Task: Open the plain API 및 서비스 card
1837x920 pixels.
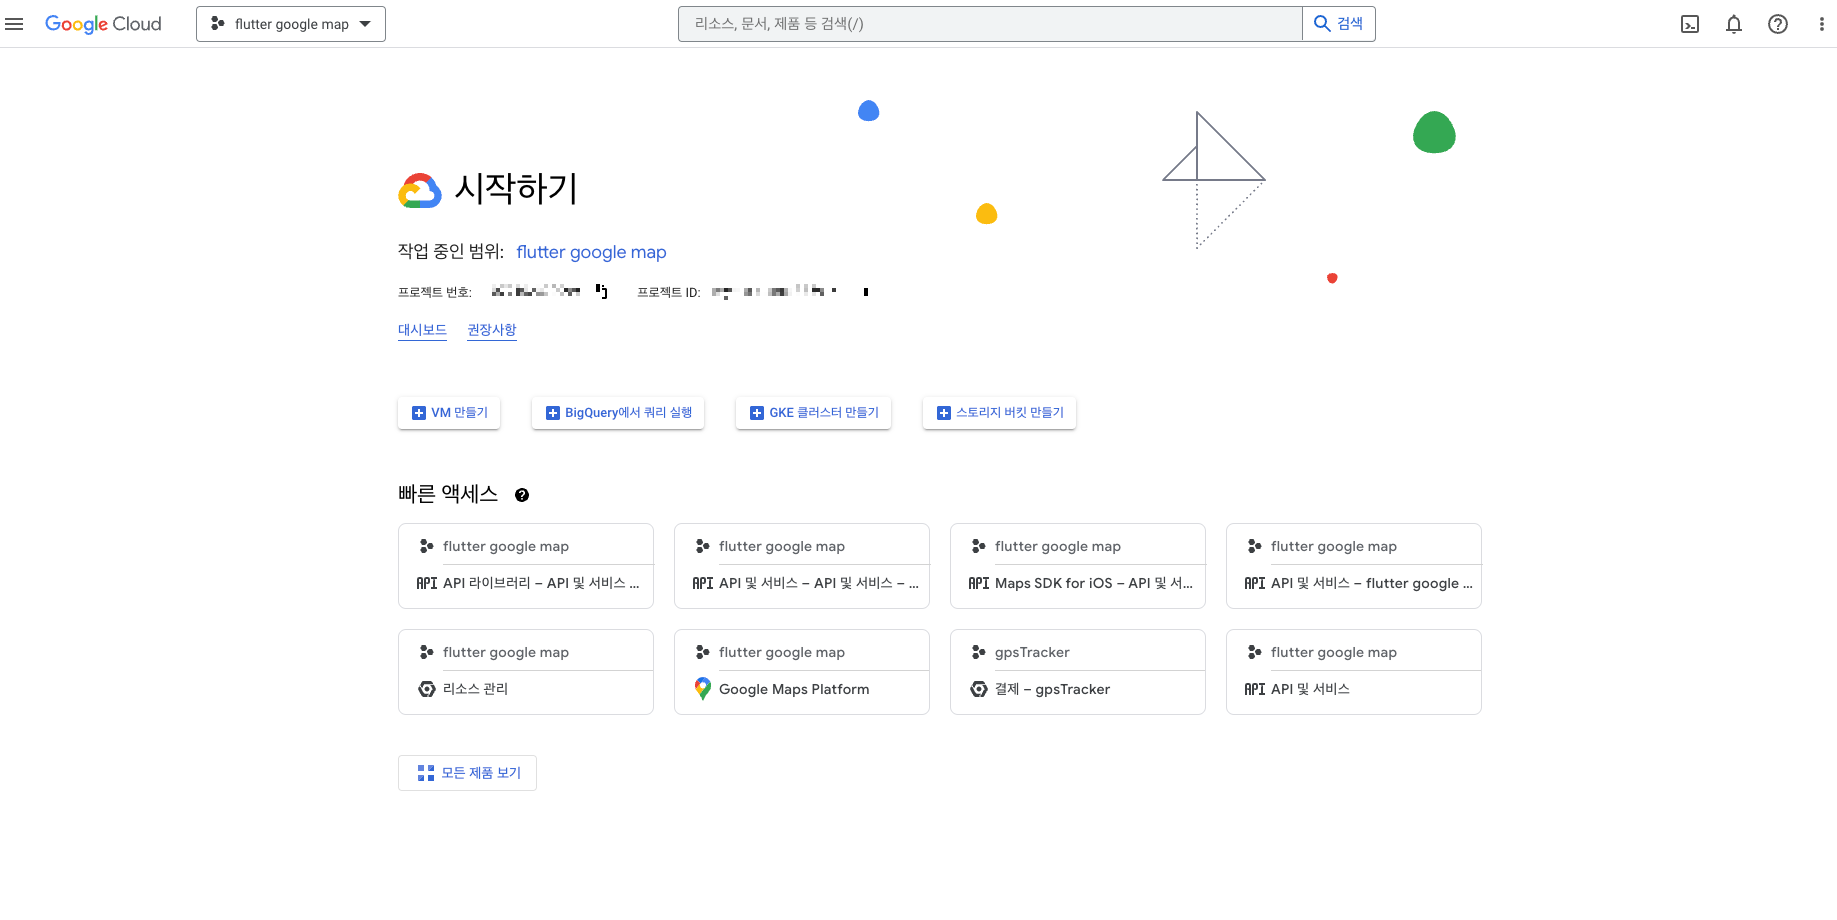Action: click(1354, 672)
